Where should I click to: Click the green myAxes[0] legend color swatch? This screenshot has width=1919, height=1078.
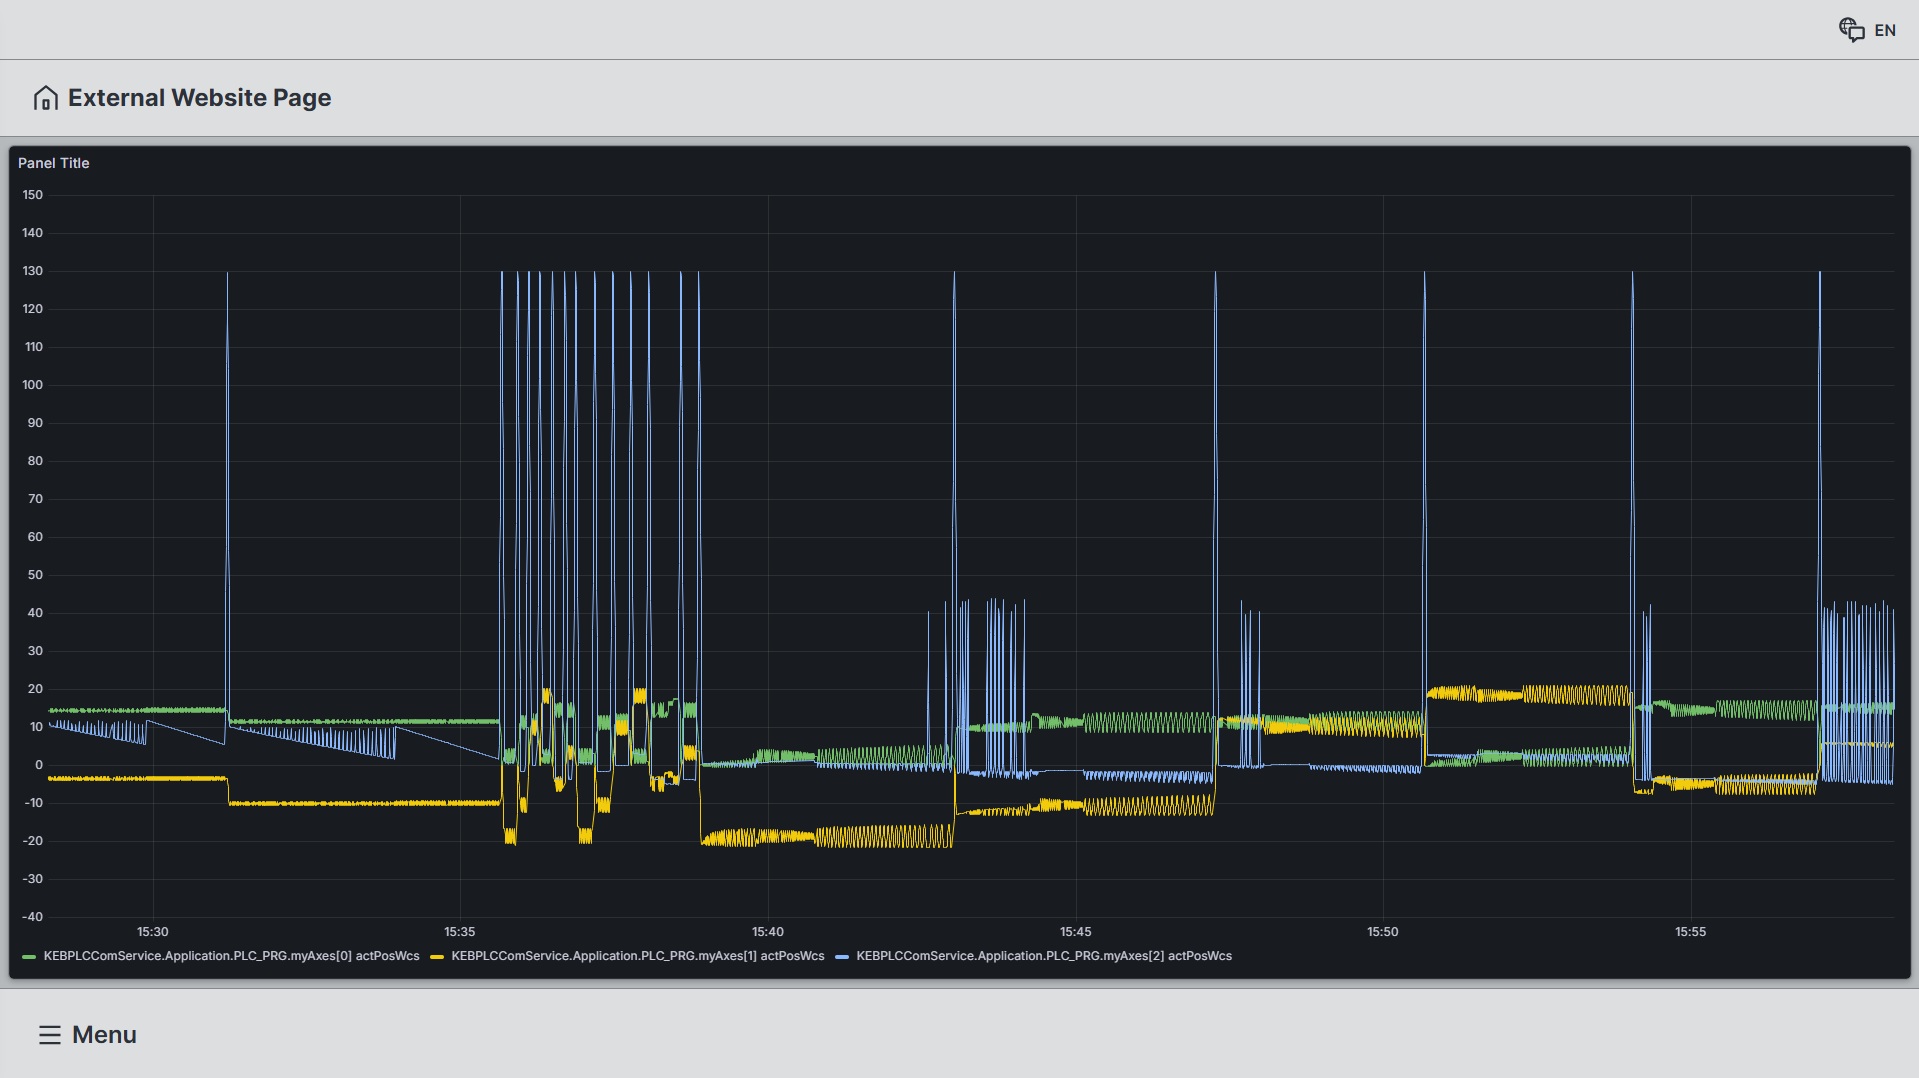pos(29,957)
